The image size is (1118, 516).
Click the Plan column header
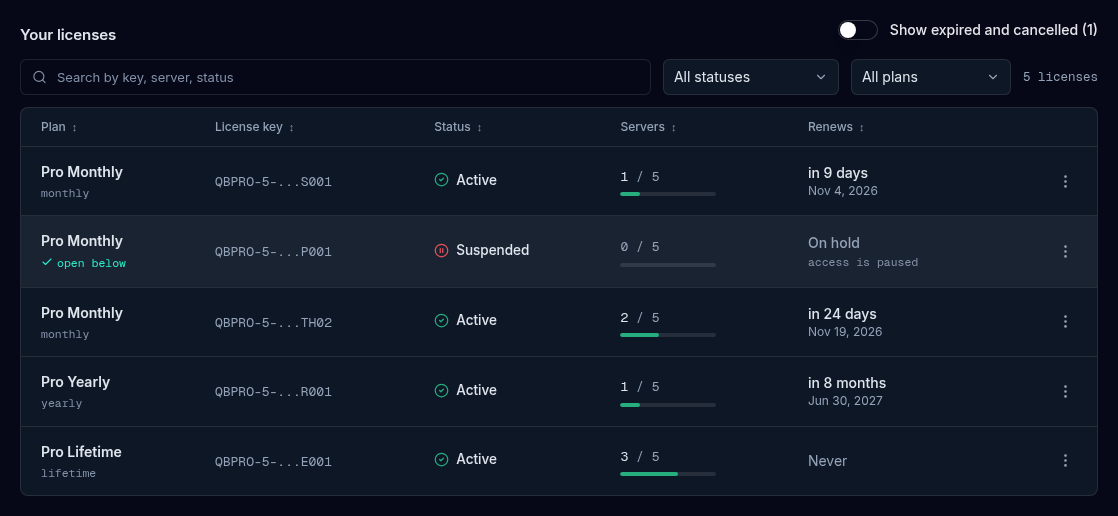[58, 127]
